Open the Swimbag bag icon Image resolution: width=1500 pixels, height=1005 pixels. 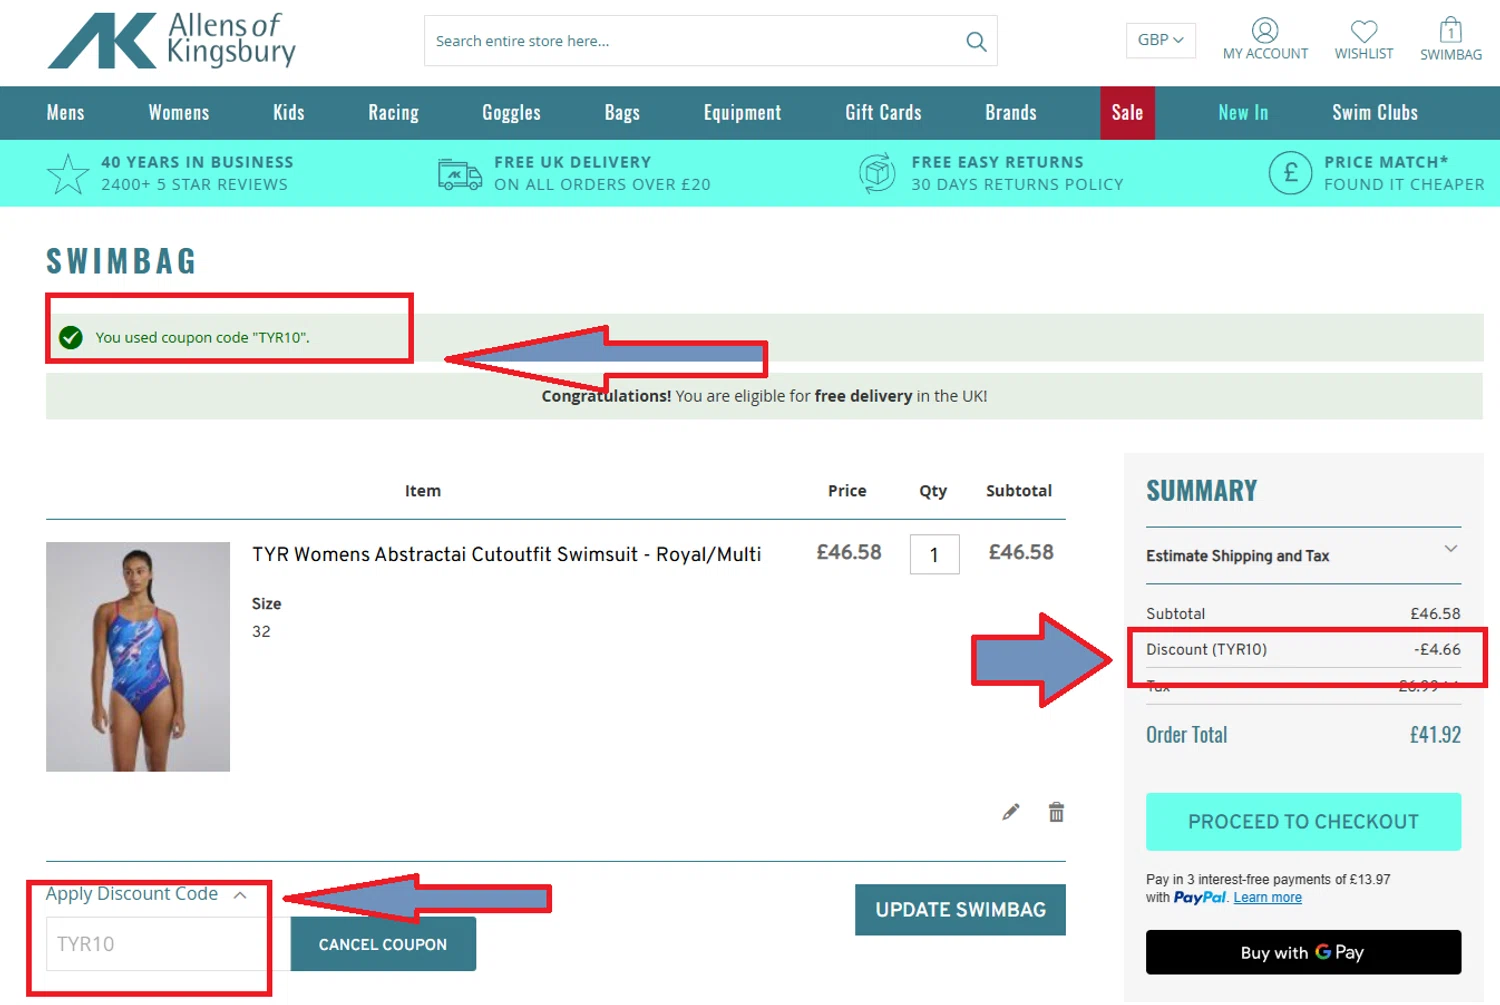[x=1451, y=30]
